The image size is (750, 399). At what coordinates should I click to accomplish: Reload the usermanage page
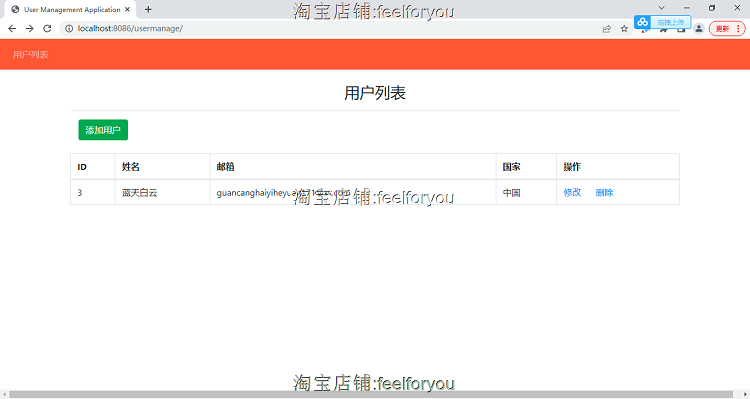(x=47, y=29)
